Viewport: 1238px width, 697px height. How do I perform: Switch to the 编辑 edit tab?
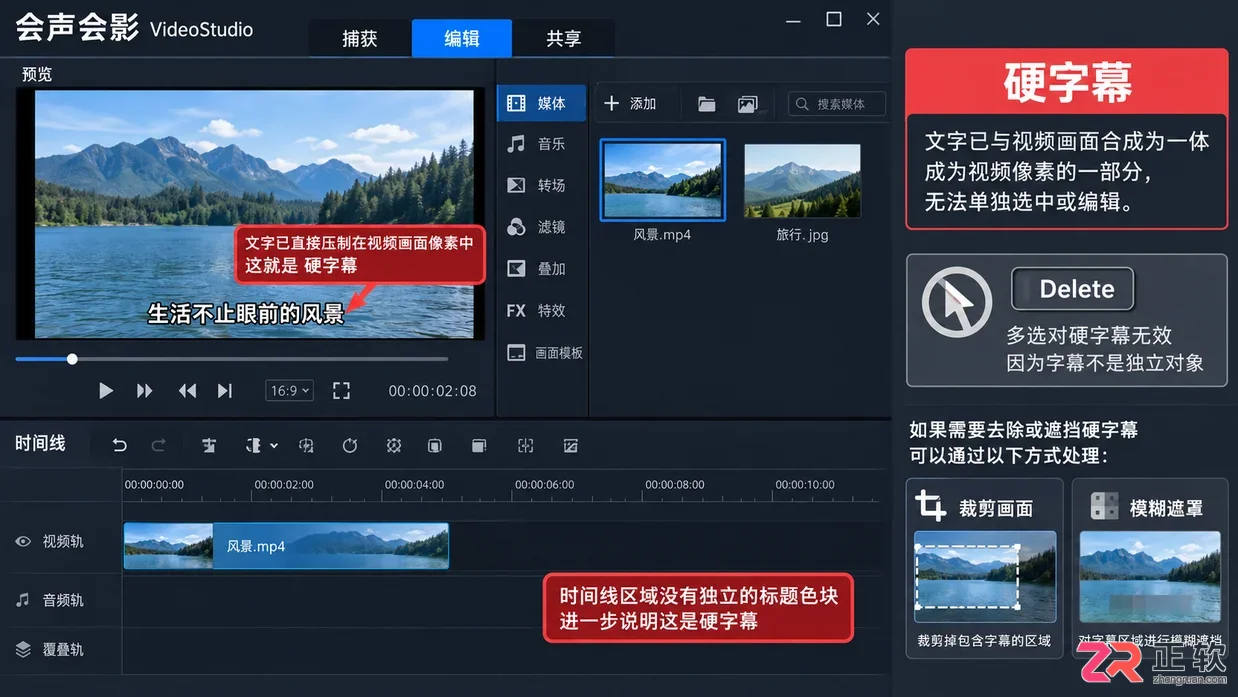click(x=462, y=38)
